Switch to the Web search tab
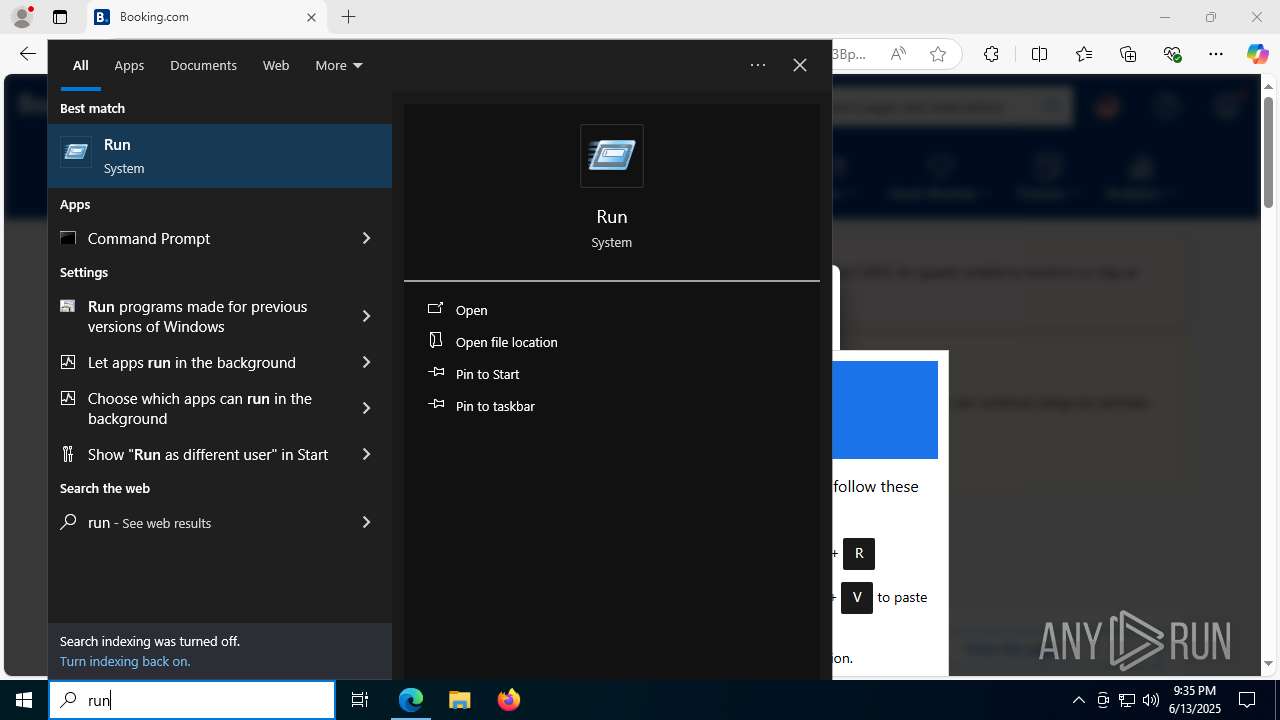The image size is (1280, 720). pos(276,65)
